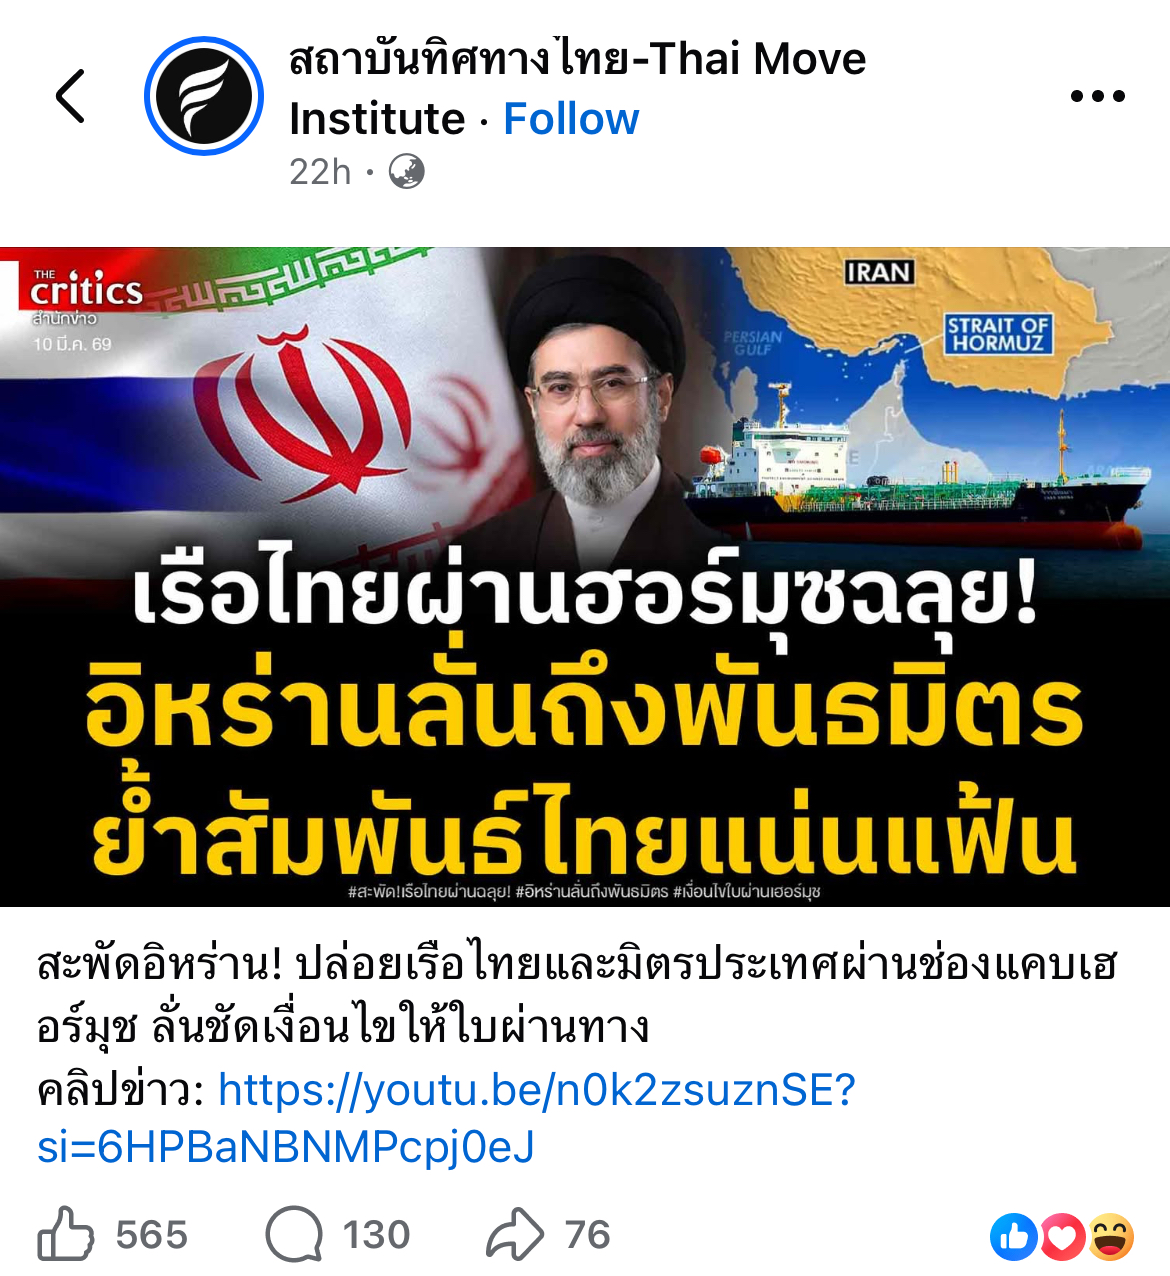Image resolution: width=1170 pixels, height=1276 pixels.
Task: Open Thai Move Institute profile picture
Action: 204,96
